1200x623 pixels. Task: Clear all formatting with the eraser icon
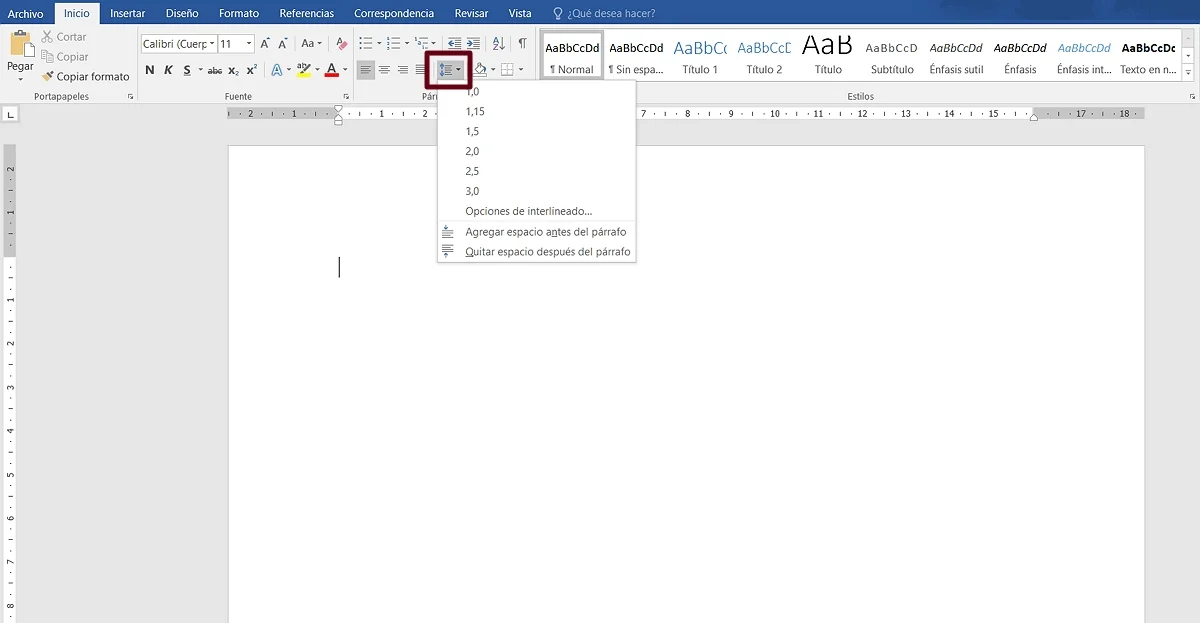tap(341, 44)
